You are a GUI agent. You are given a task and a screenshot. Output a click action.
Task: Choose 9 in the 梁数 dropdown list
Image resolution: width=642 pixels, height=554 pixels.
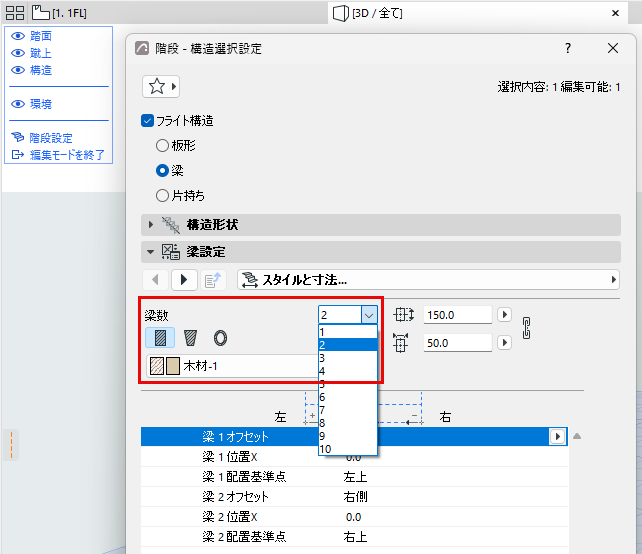348,436
